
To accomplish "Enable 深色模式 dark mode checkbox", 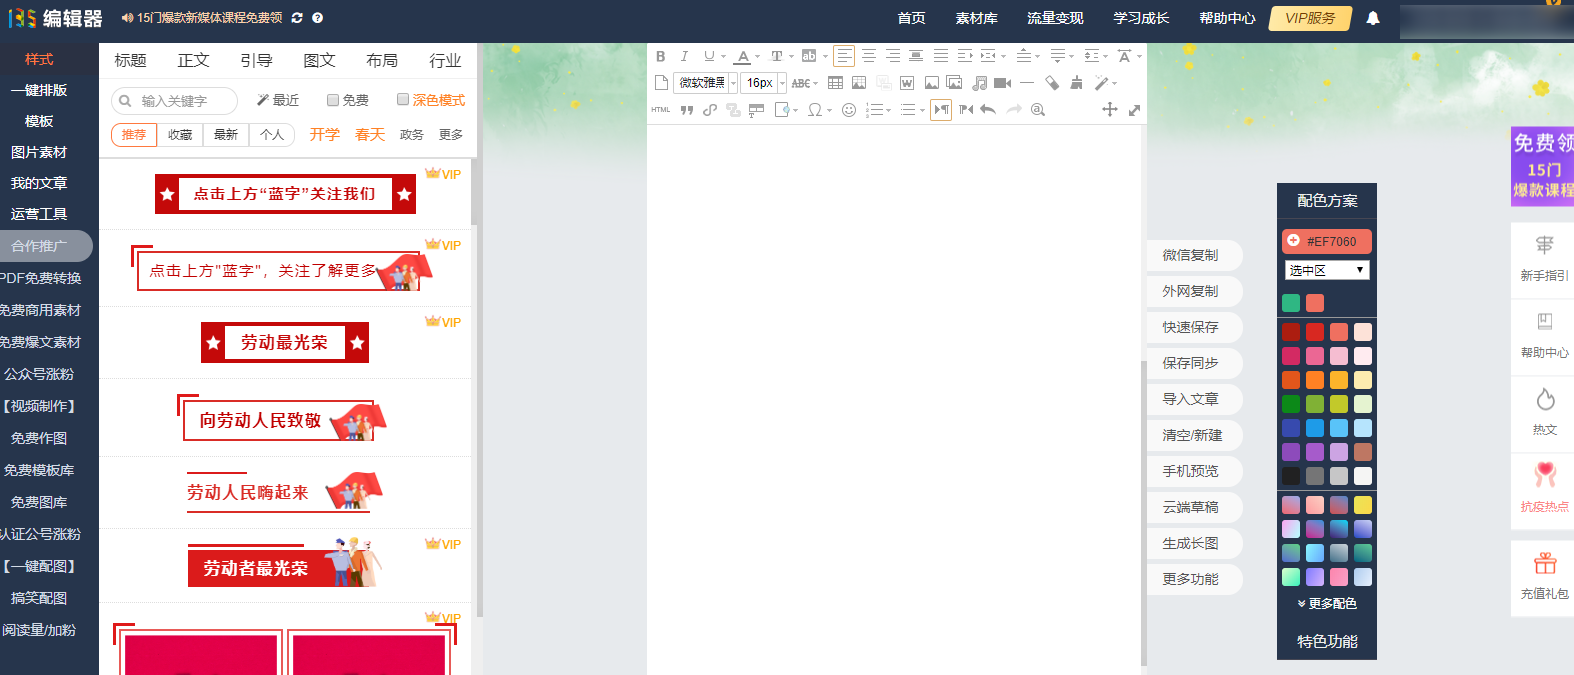I will coord(403,99).
